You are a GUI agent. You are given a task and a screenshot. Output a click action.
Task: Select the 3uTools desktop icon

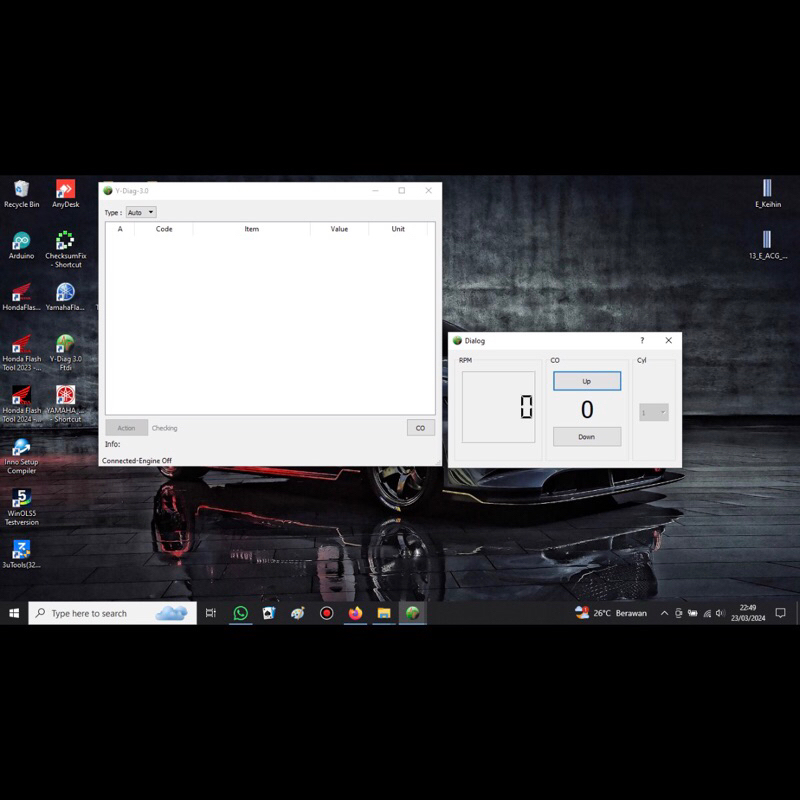(x=21, y=554)
